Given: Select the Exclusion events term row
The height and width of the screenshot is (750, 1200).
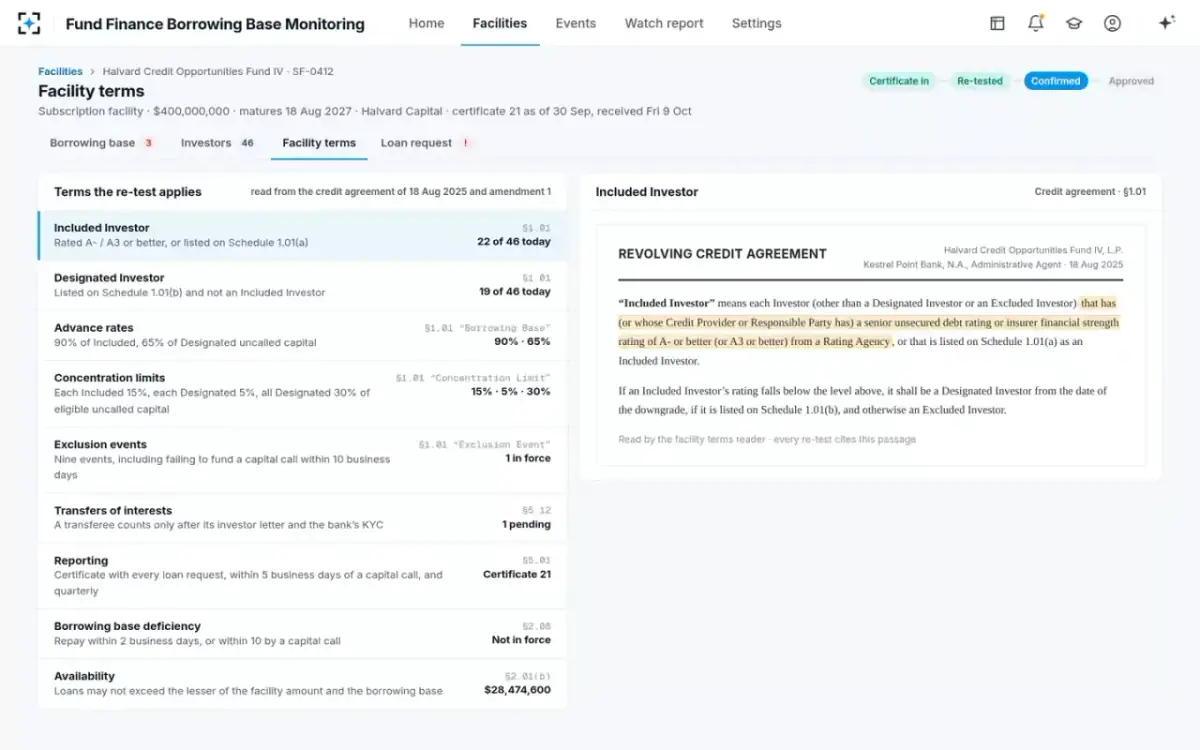Looking at the screenshot, I should click(x=302, y=460).
